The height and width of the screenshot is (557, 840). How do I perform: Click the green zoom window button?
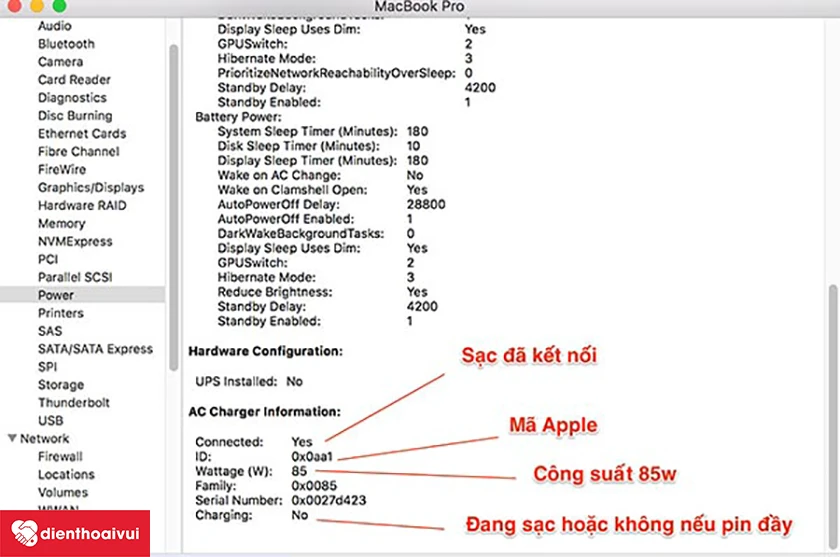tap(59, 6)
